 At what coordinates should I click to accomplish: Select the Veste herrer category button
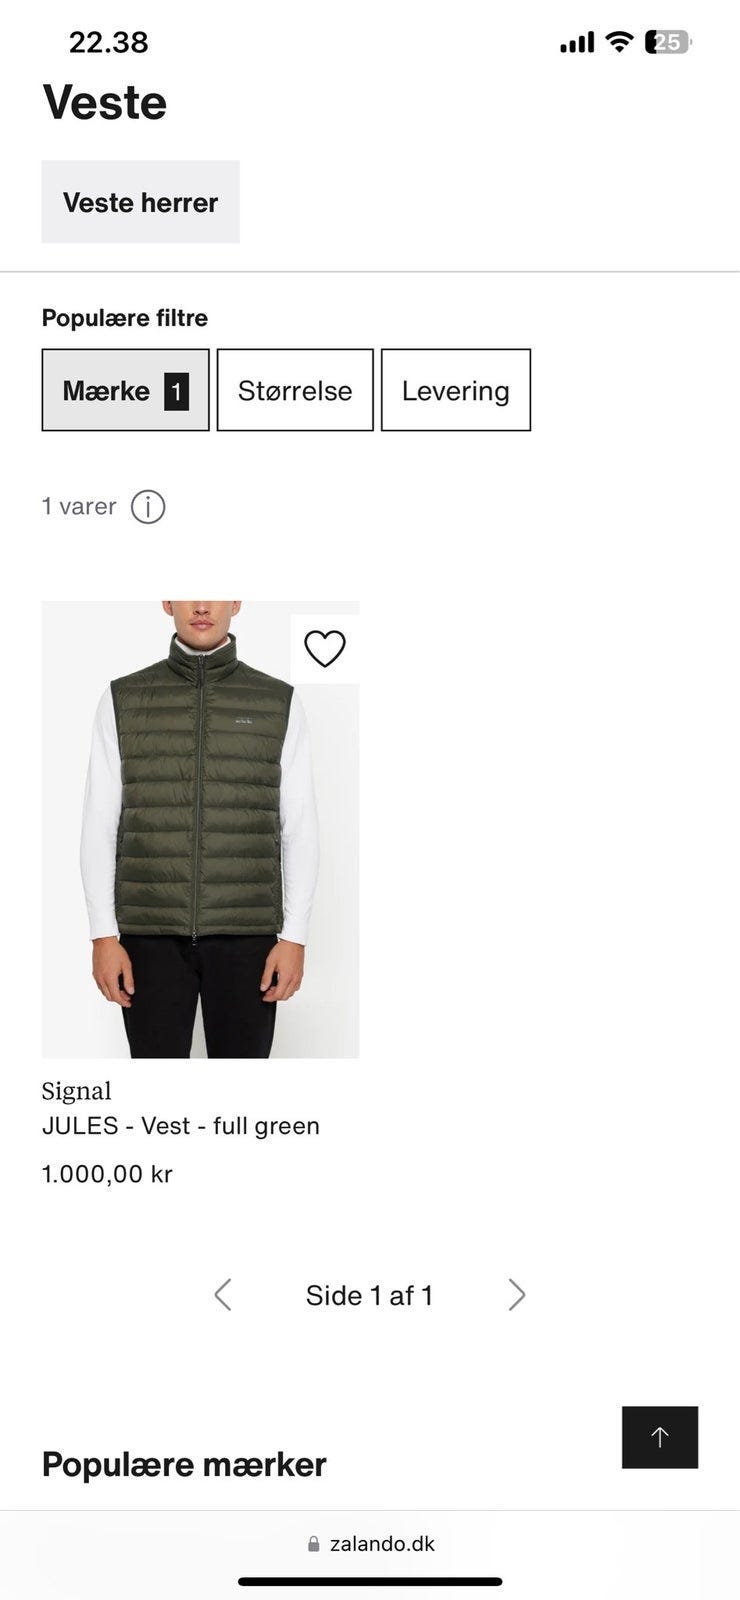point(140,202)
